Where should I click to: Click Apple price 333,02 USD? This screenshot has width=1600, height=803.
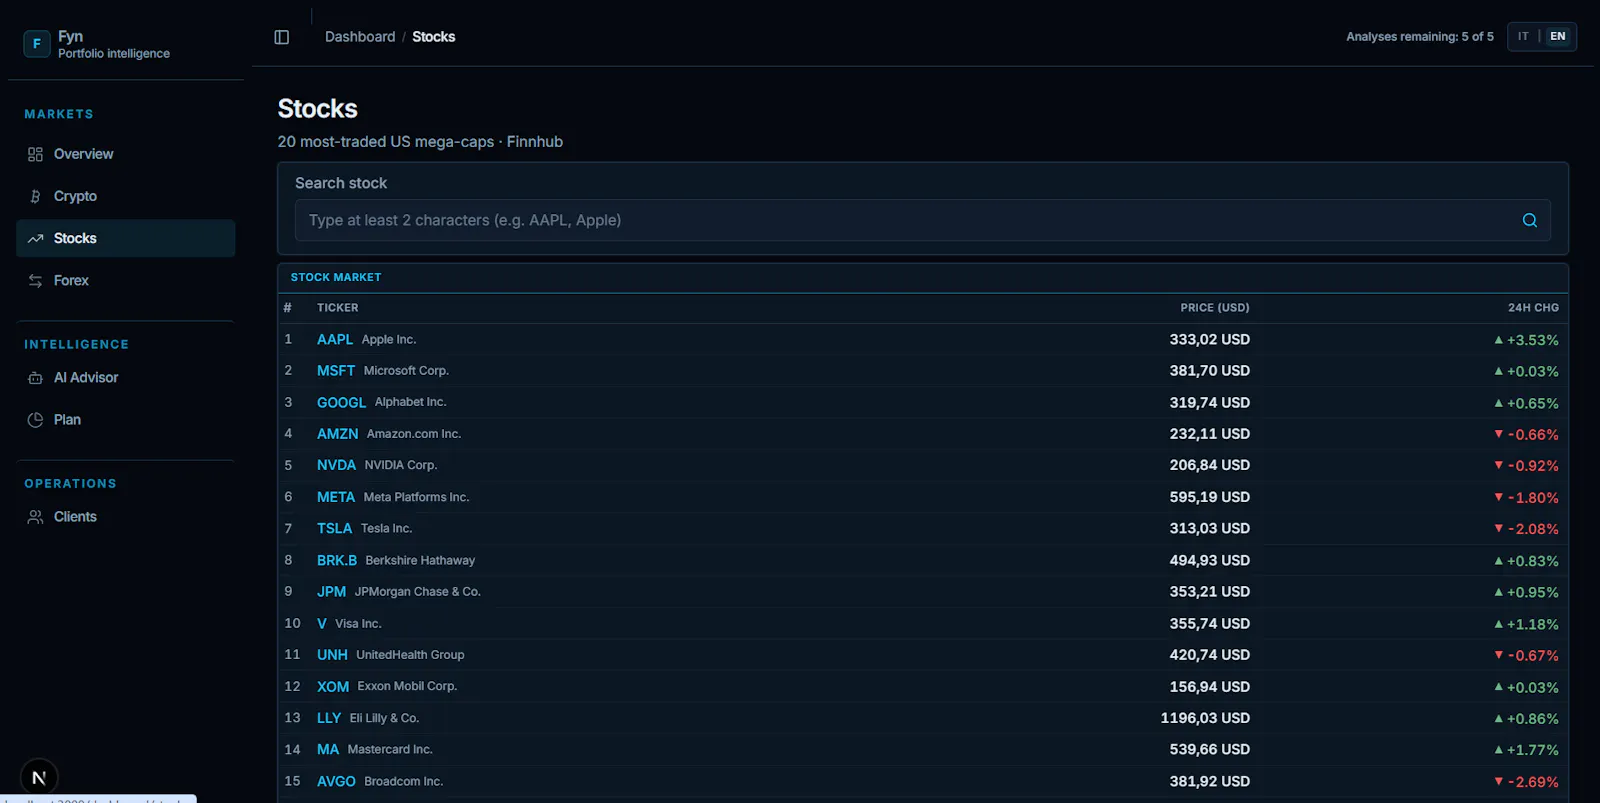click(1210, 340)
